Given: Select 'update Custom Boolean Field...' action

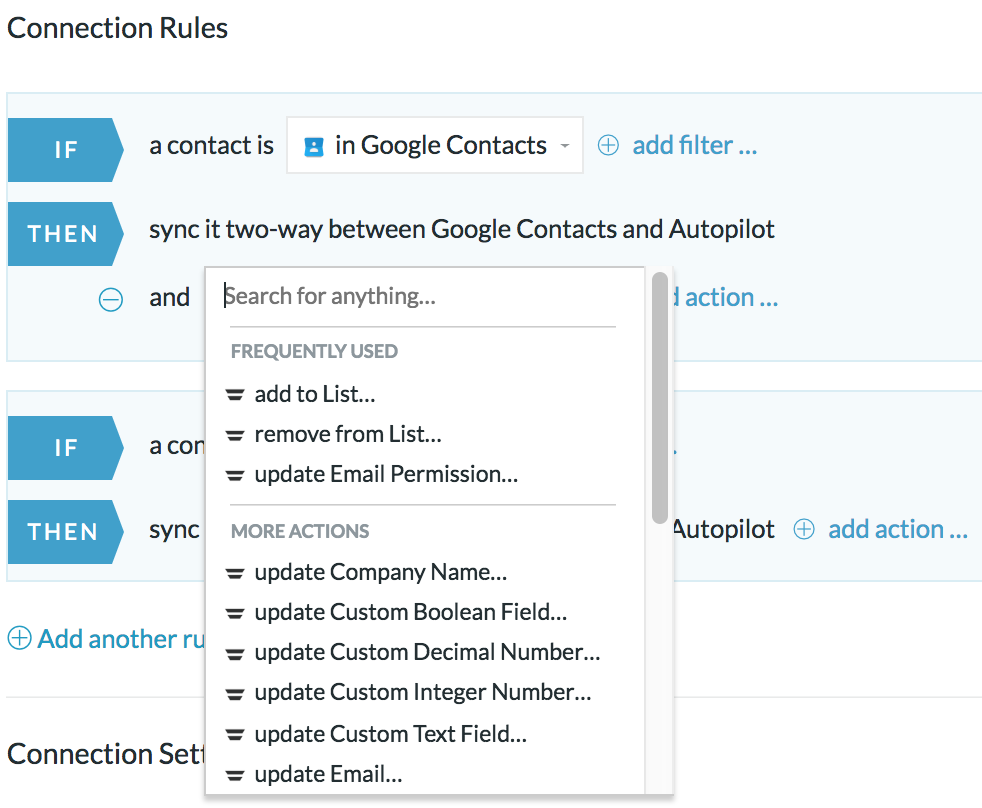Looking at the screenshot, I should coord(410,612).
